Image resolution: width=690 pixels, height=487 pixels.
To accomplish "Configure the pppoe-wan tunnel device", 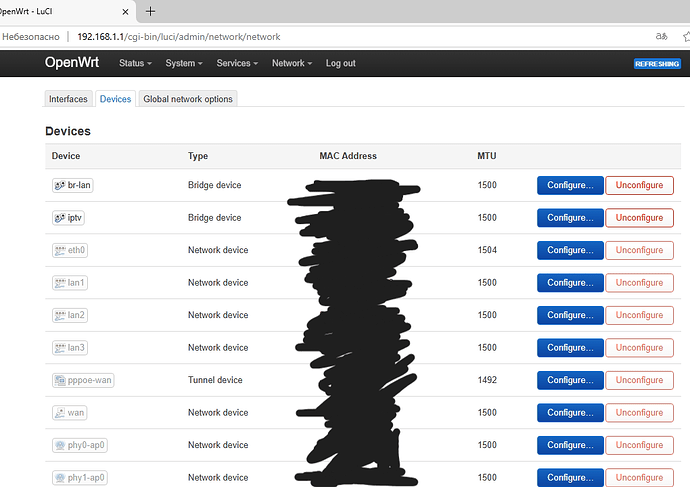I will pos(570,380).
